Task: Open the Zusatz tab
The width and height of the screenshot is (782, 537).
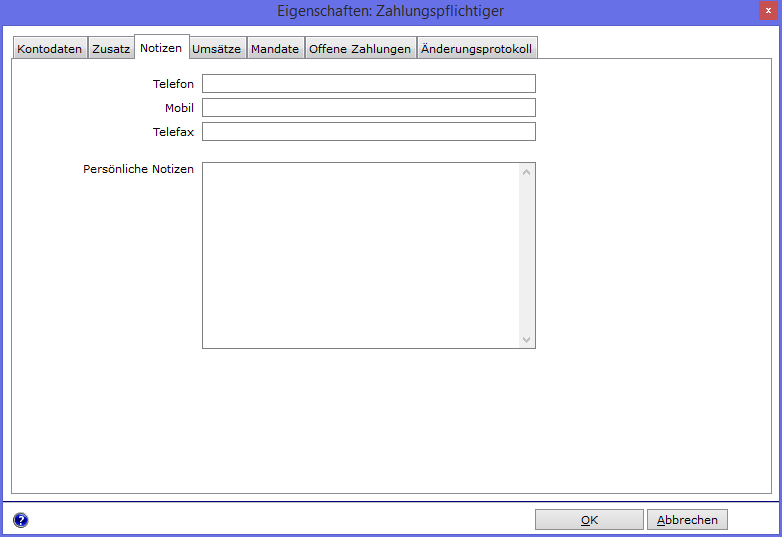Action: click(111, 49)
